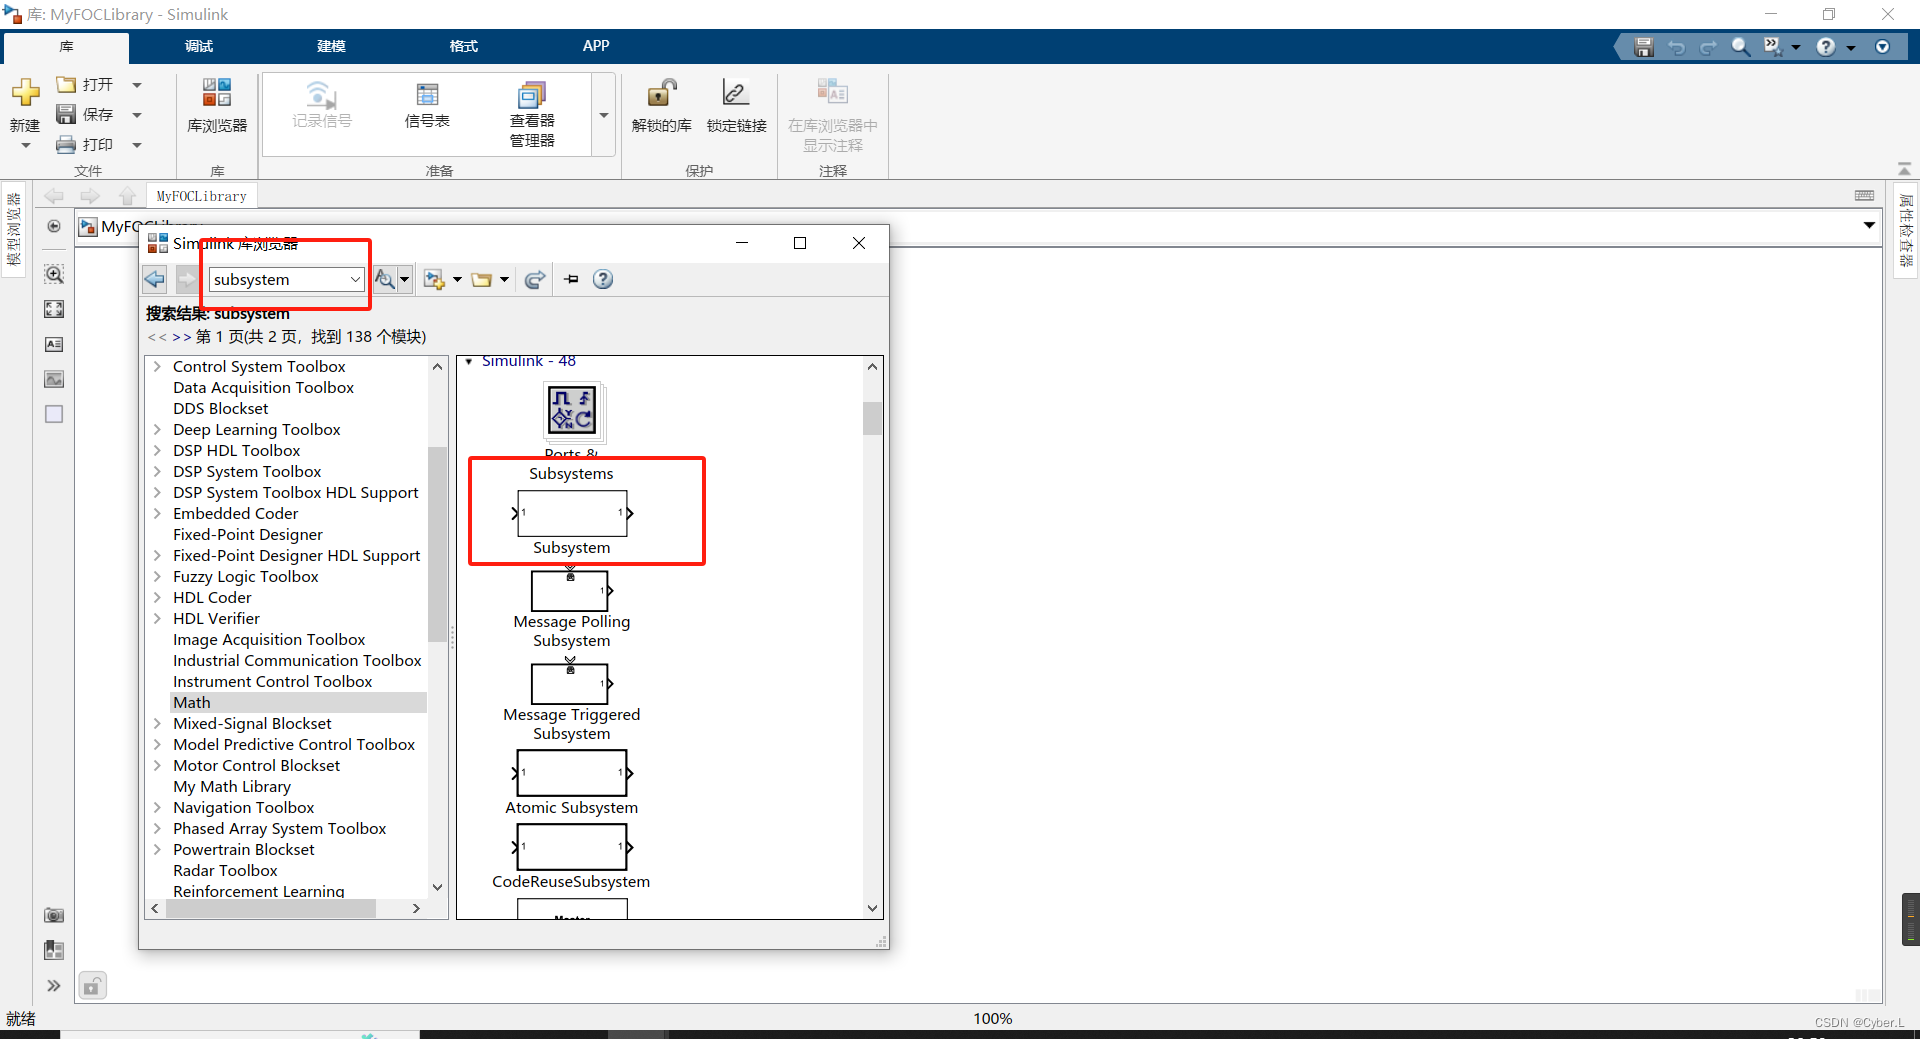This screenshot has height=1039, width=1920.
Task: Click the open folder icon in the Library Browser
Action: pyautogui.click(x=482, y=280)
